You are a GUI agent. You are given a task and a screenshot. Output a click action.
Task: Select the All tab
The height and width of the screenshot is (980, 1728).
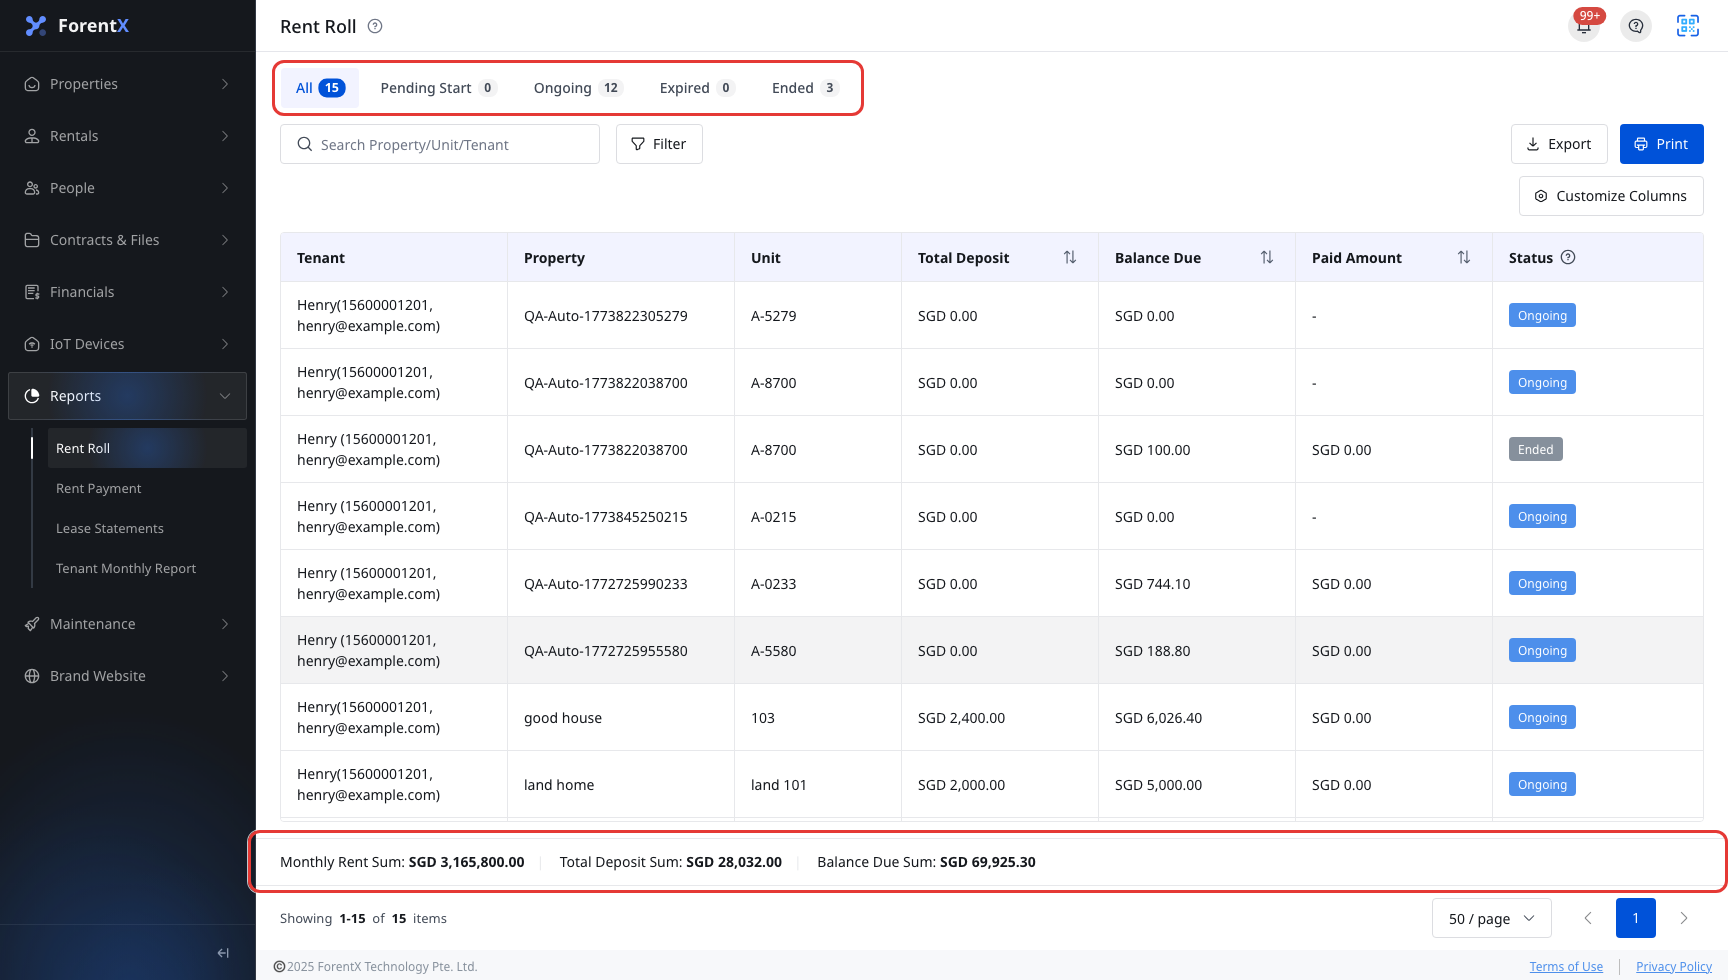[320, 88]
